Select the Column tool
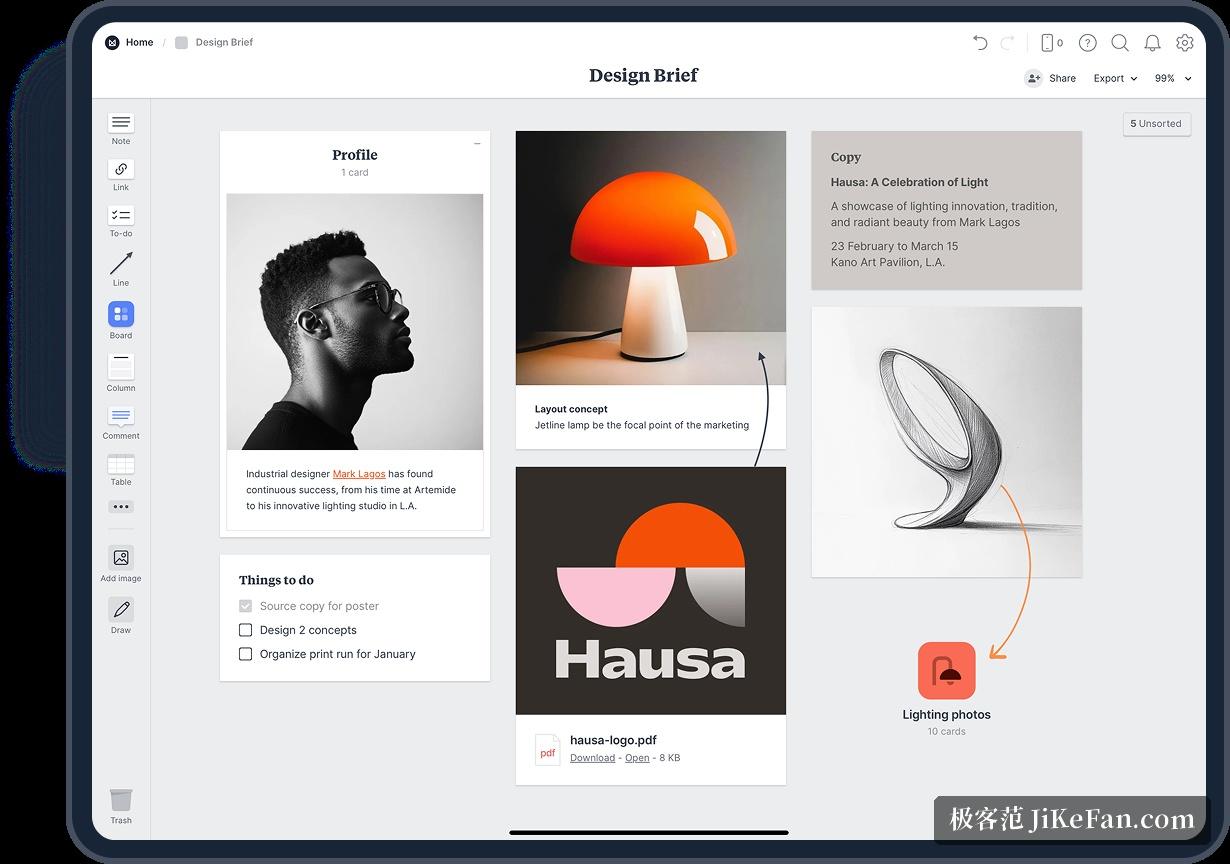Viewport: 1230px width, 864px height. tap(121, 373)
